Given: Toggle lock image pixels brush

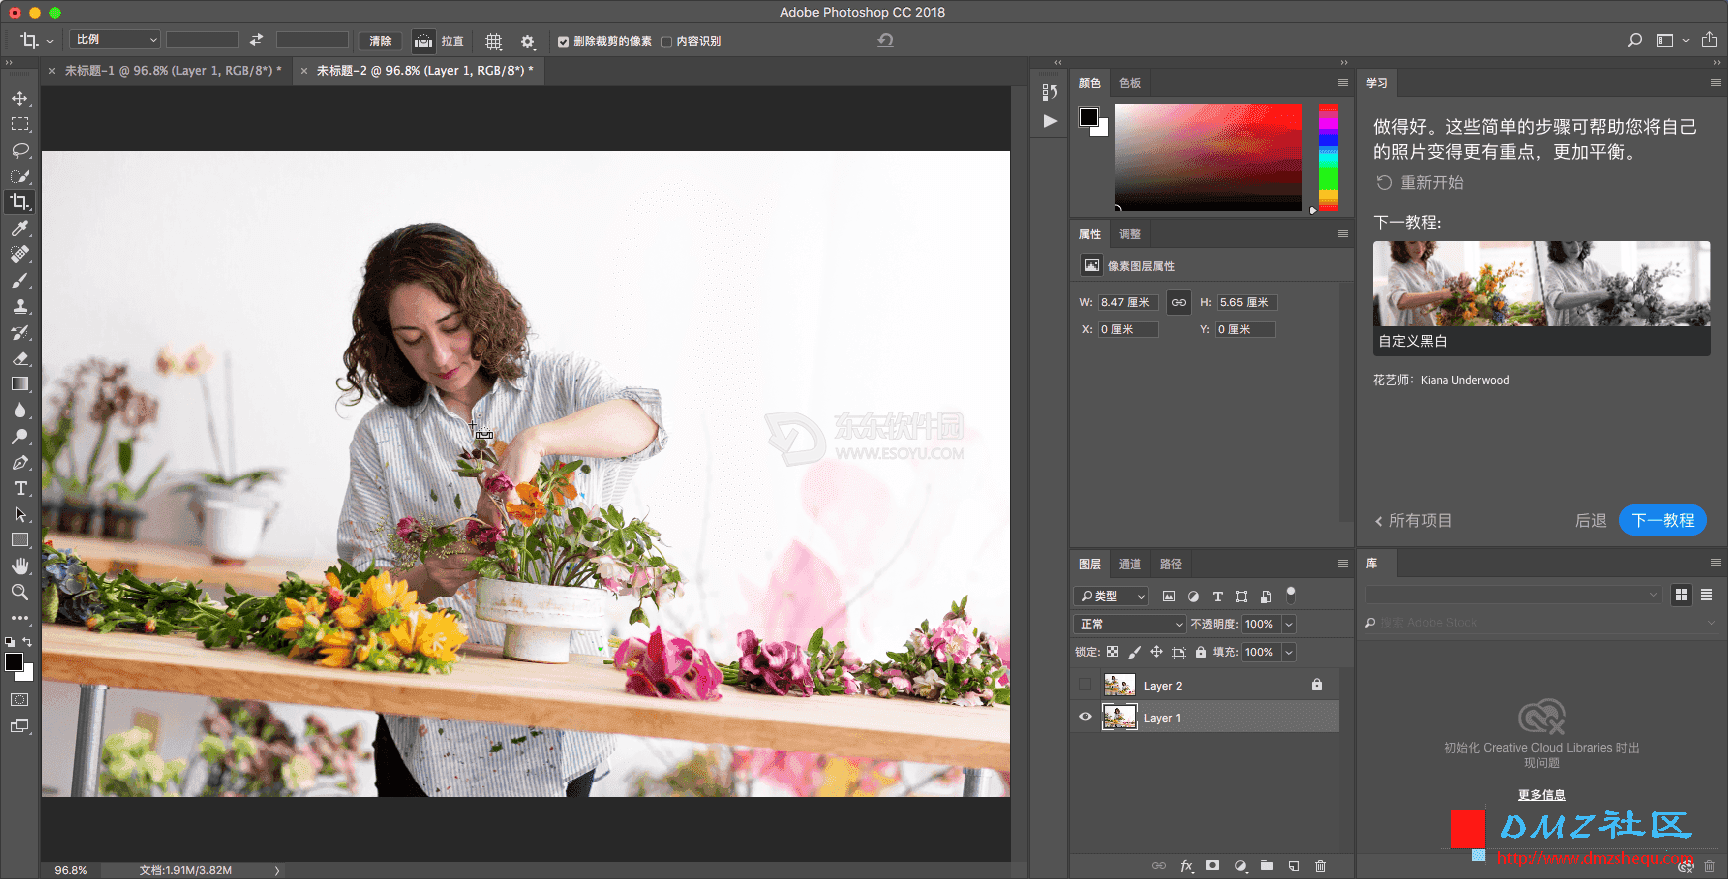Looking at the screenshot, I should 1134,652.
